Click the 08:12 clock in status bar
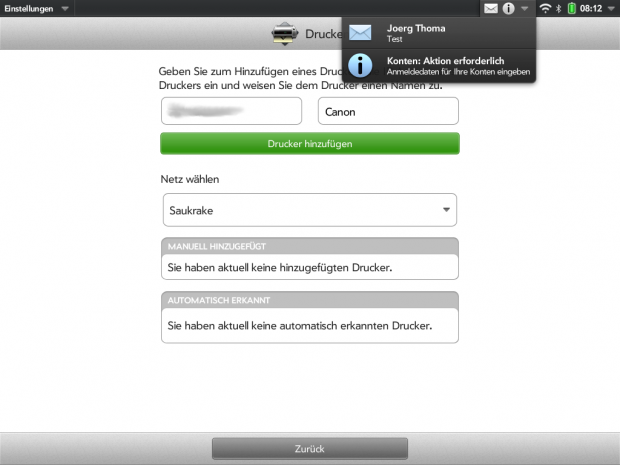The image size is (620, 465). click(x=591, y=8)
